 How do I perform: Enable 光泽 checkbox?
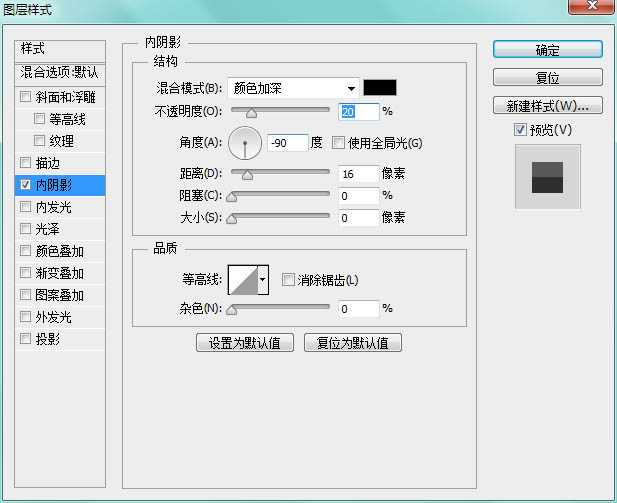[26, 228]
